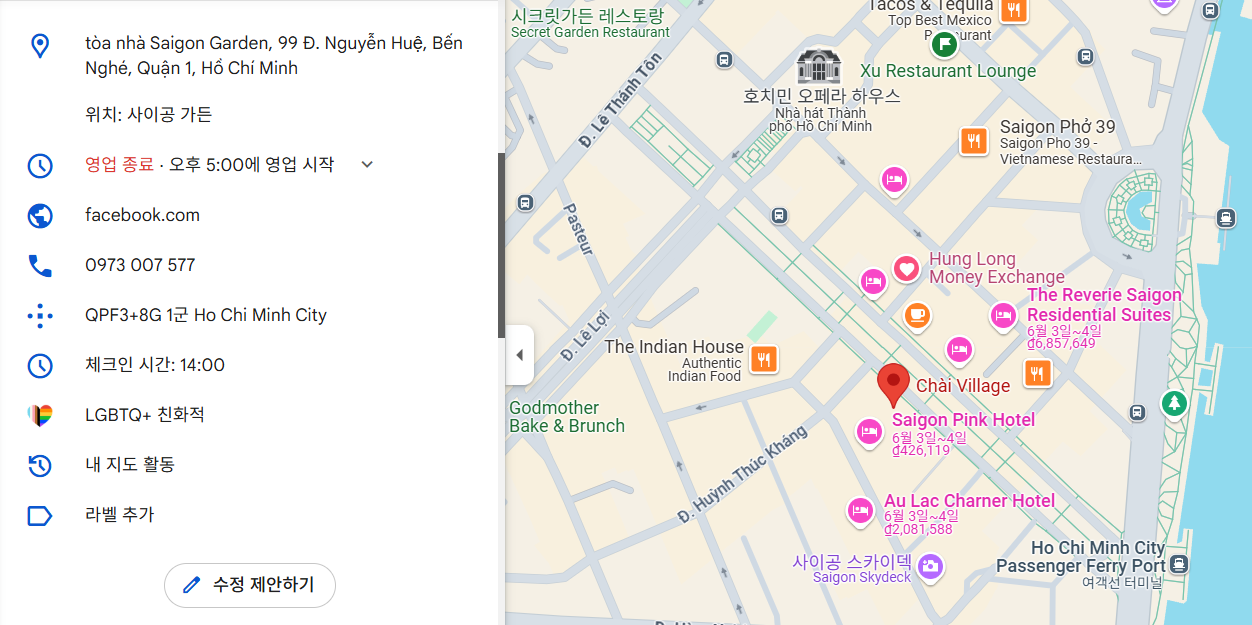Click the Saigon Phở 39 restaurant marker
Image resolution: width=1252 pixels, height=625 pixels.
point(973,141)
